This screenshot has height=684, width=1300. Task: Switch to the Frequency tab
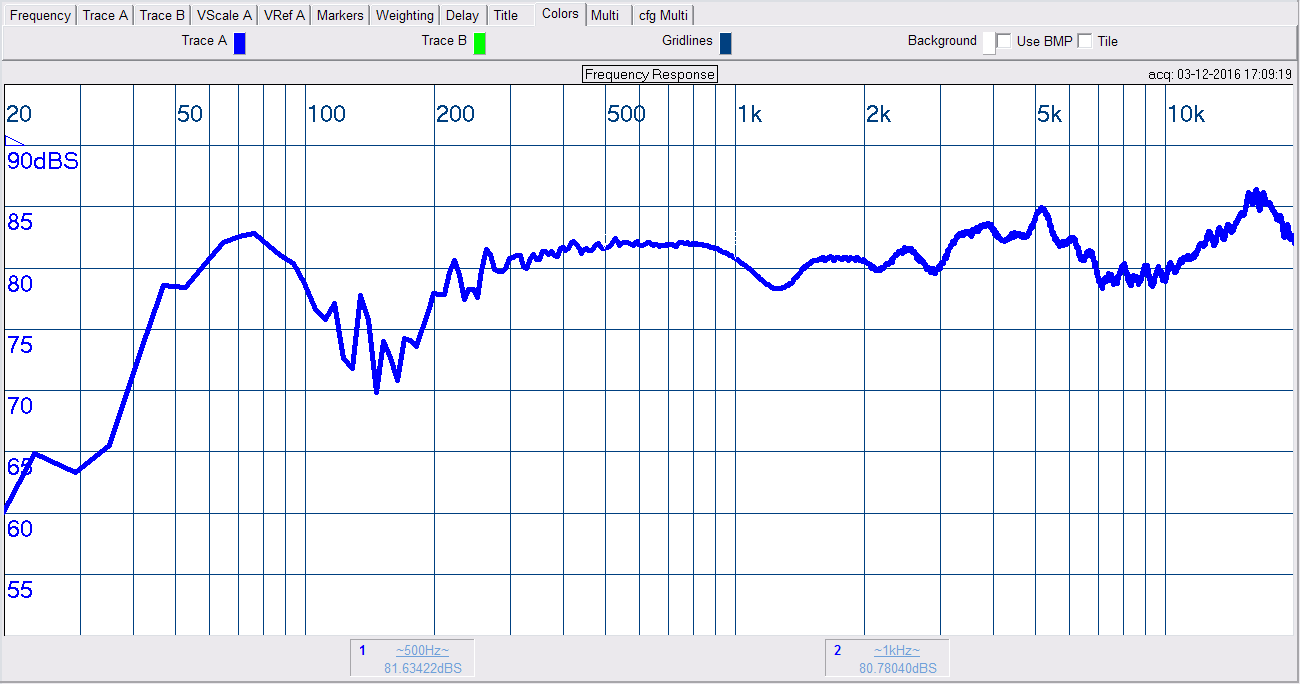[x=40, y=15]
